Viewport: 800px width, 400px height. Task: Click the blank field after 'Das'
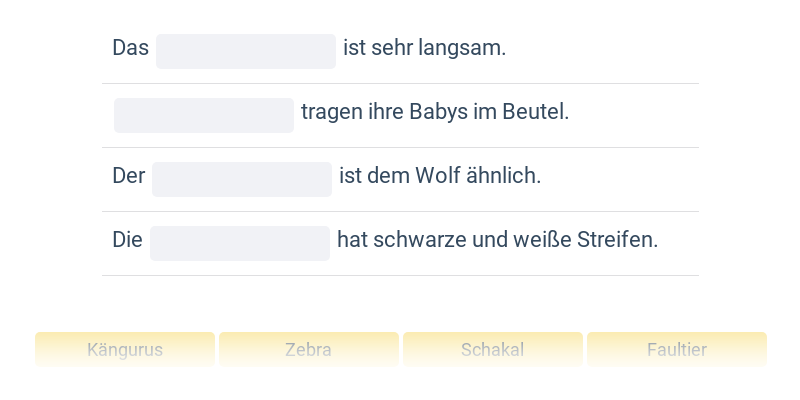[x=246, y=51]
